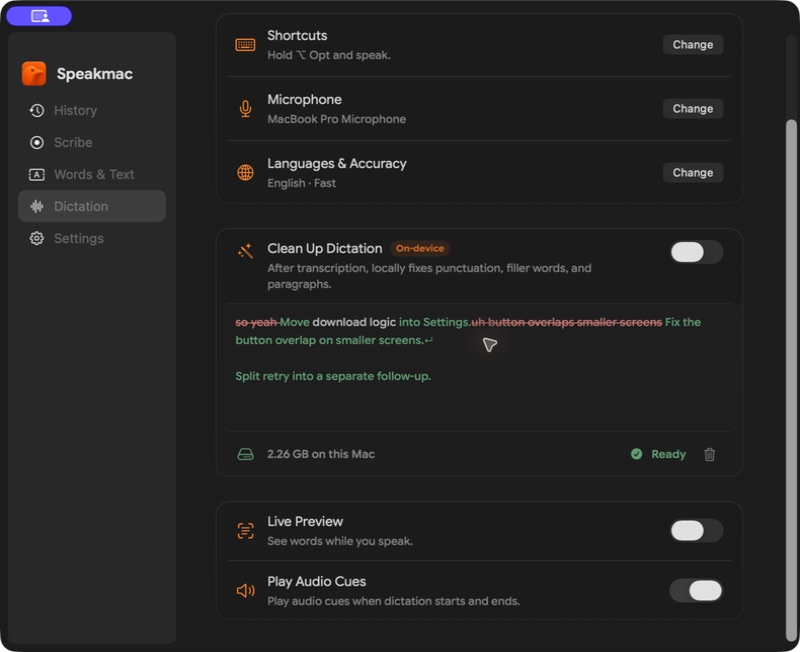Image resolution: width=800 pixels, height=652 pixels.
Task: Click 'See words while you speak.' text
Action: tap(340, 541)
